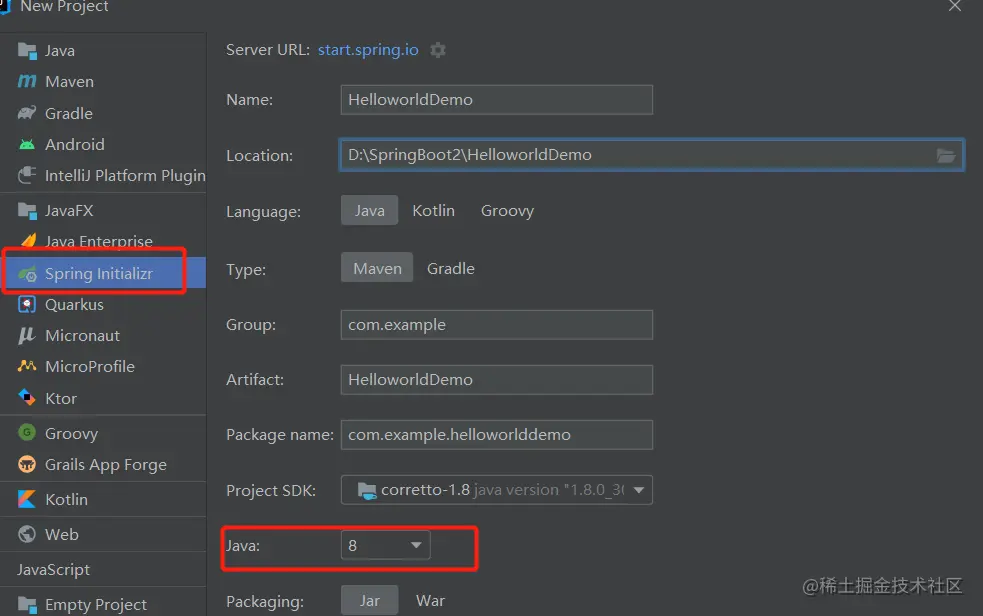Click the MicroProfile icon
The height and width of the screenshot is (616, 983).
(27, 366)
